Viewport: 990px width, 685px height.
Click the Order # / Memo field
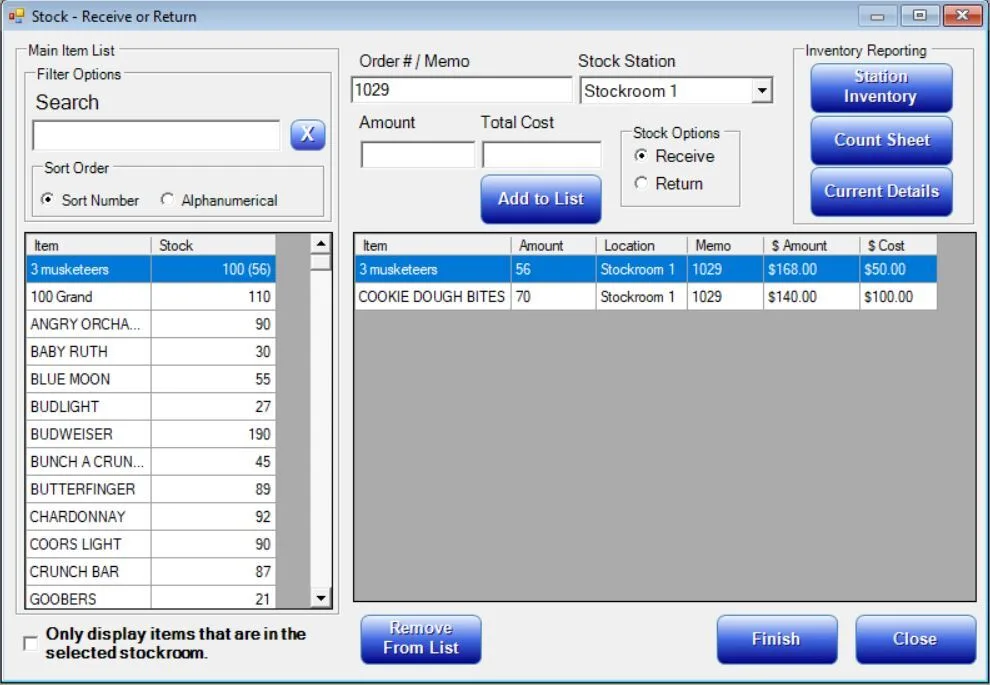pyautogui.click(x=462, y=90)
